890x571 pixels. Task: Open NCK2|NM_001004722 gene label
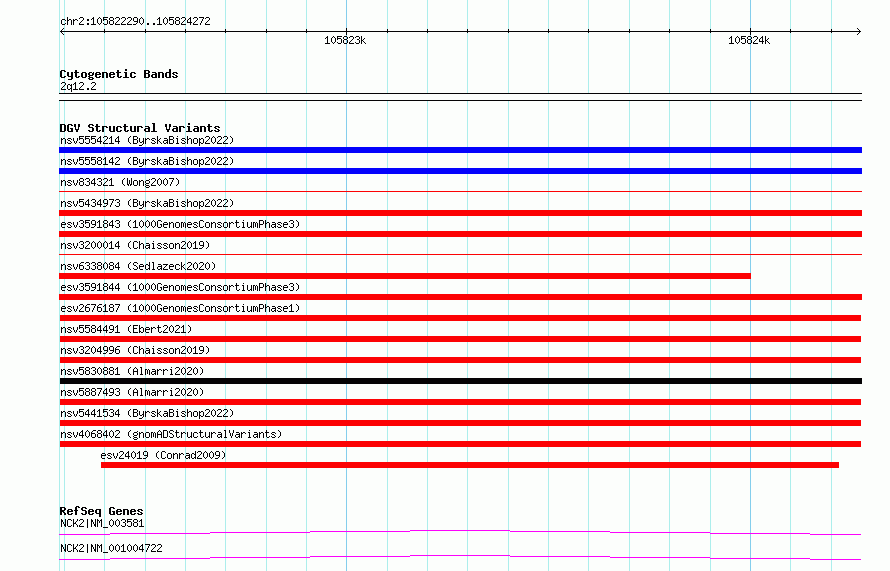tap(111, 548)
